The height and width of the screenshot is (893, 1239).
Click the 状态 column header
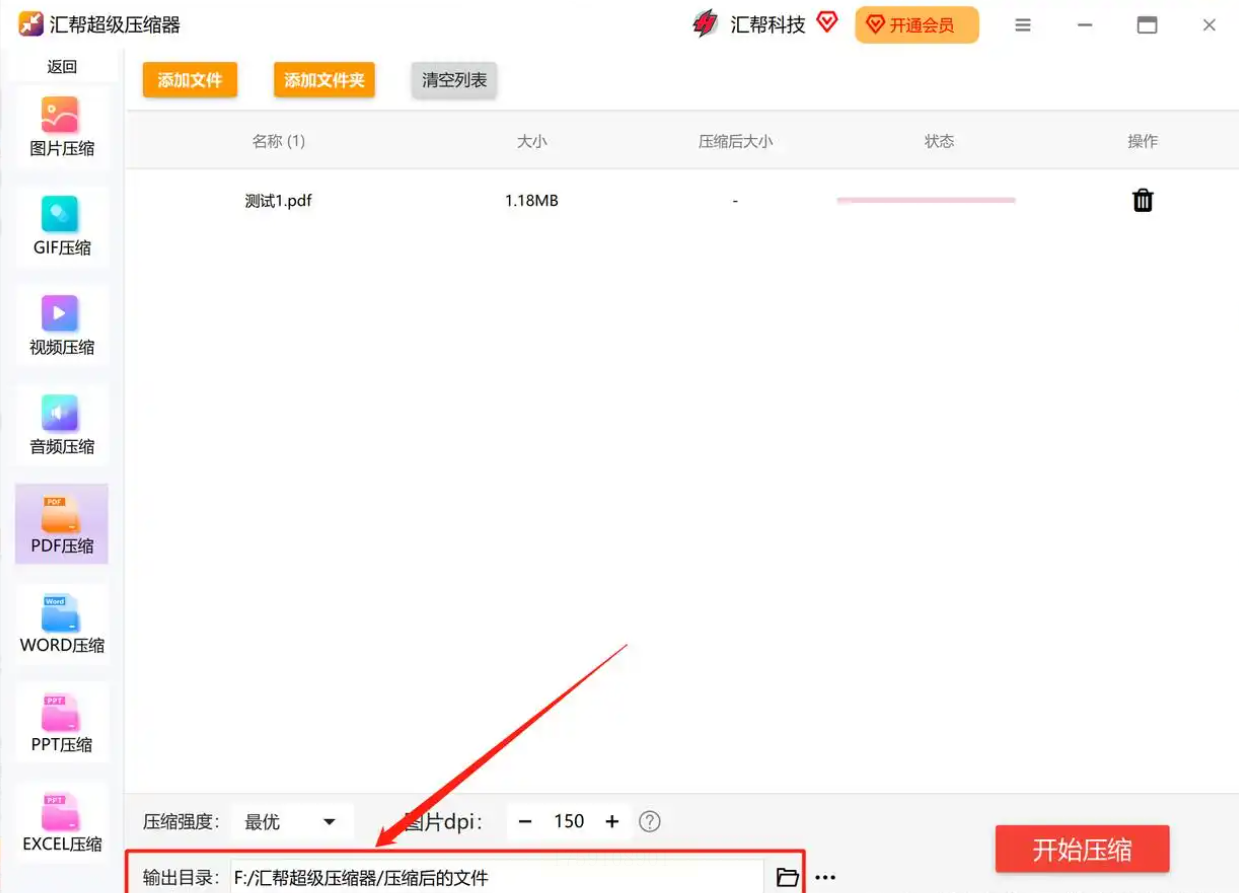(x=939, y=141)
